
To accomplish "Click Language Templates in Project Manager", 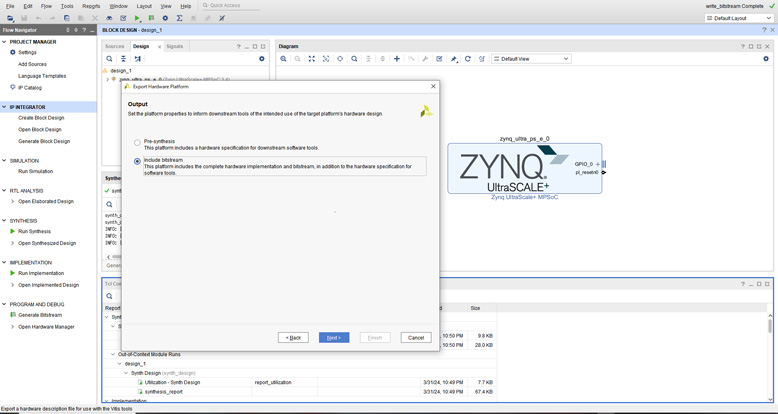I will (42, 76).
